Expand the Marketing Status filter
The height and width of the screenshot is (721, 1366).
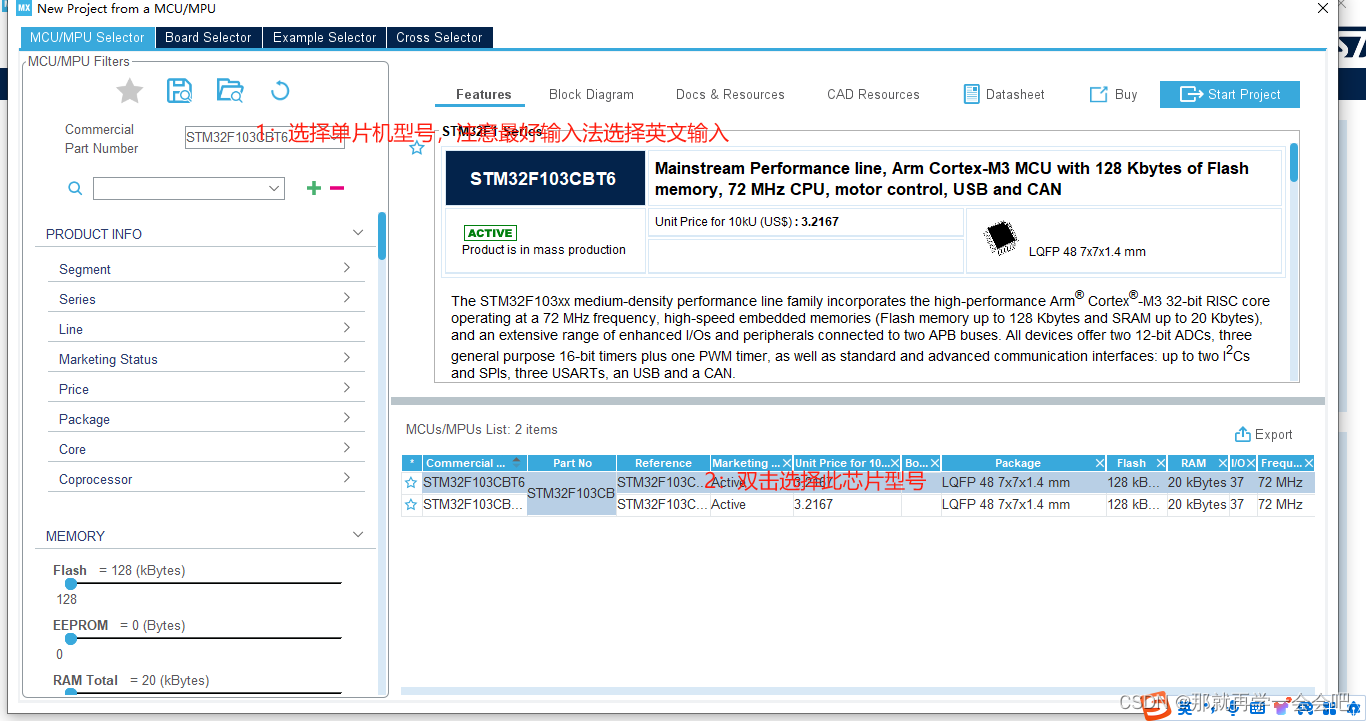tap(347, 358)
